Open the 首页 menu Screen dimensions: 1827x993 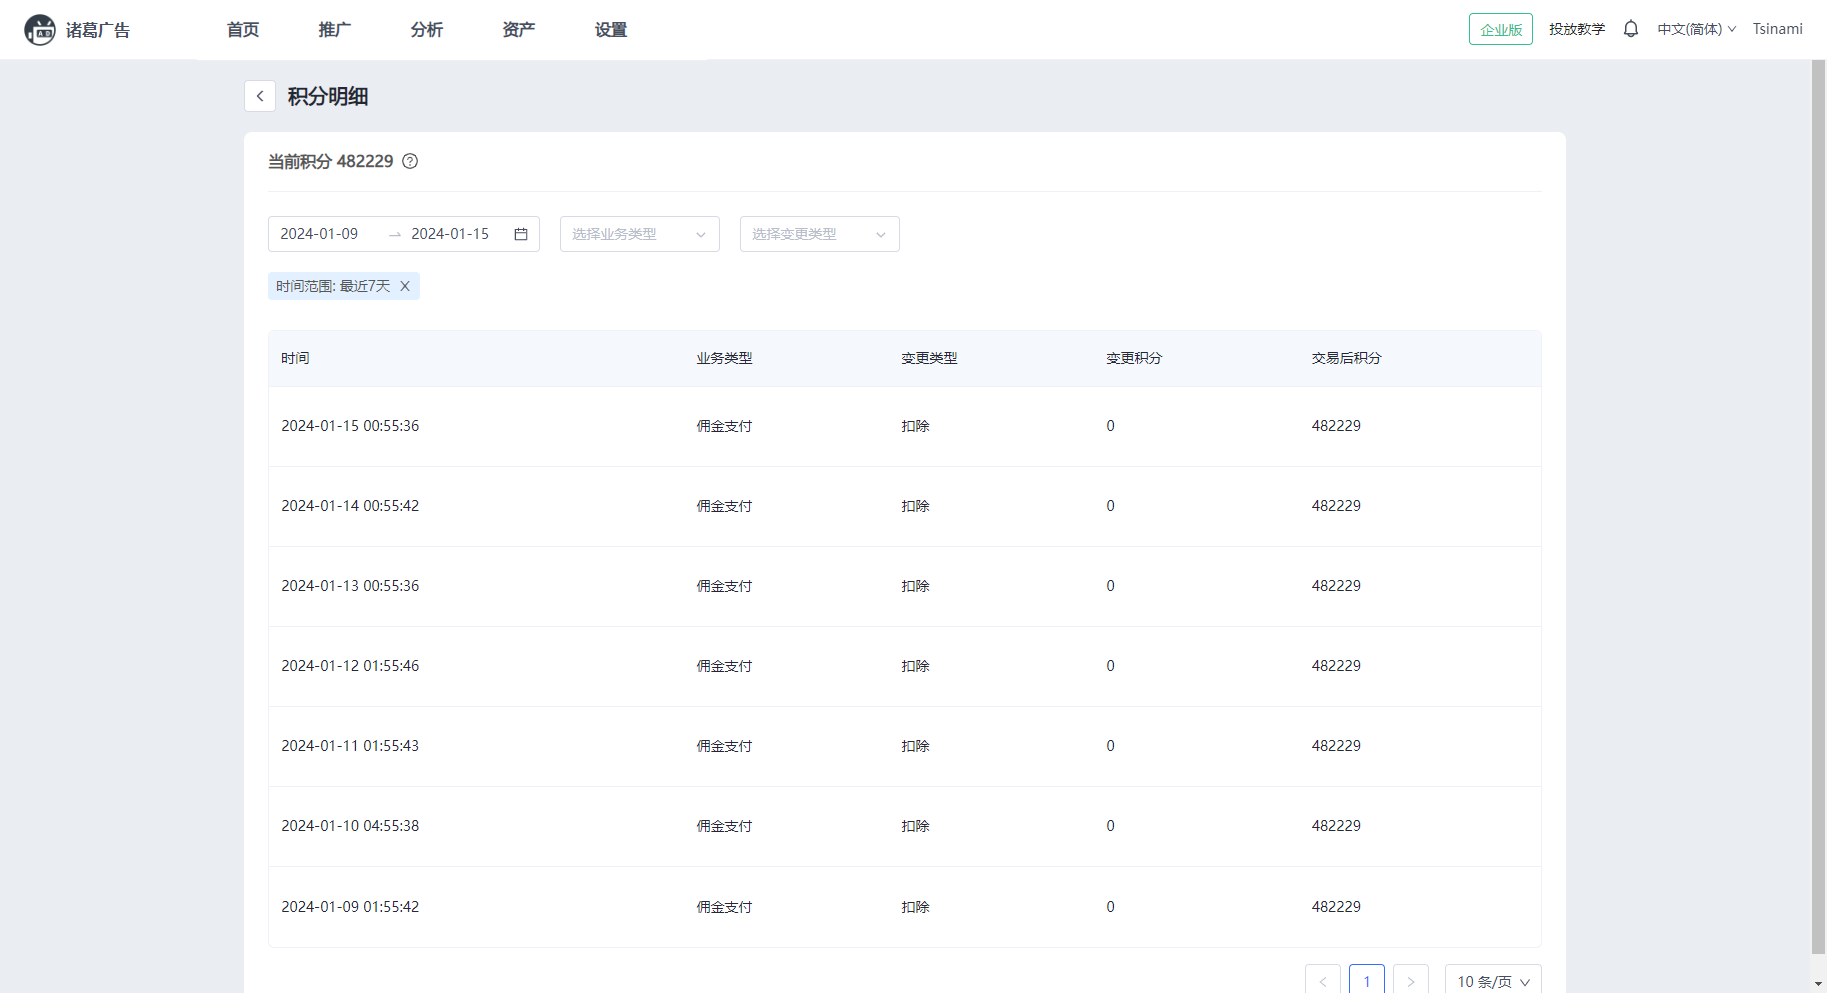[x=243, y=30]
